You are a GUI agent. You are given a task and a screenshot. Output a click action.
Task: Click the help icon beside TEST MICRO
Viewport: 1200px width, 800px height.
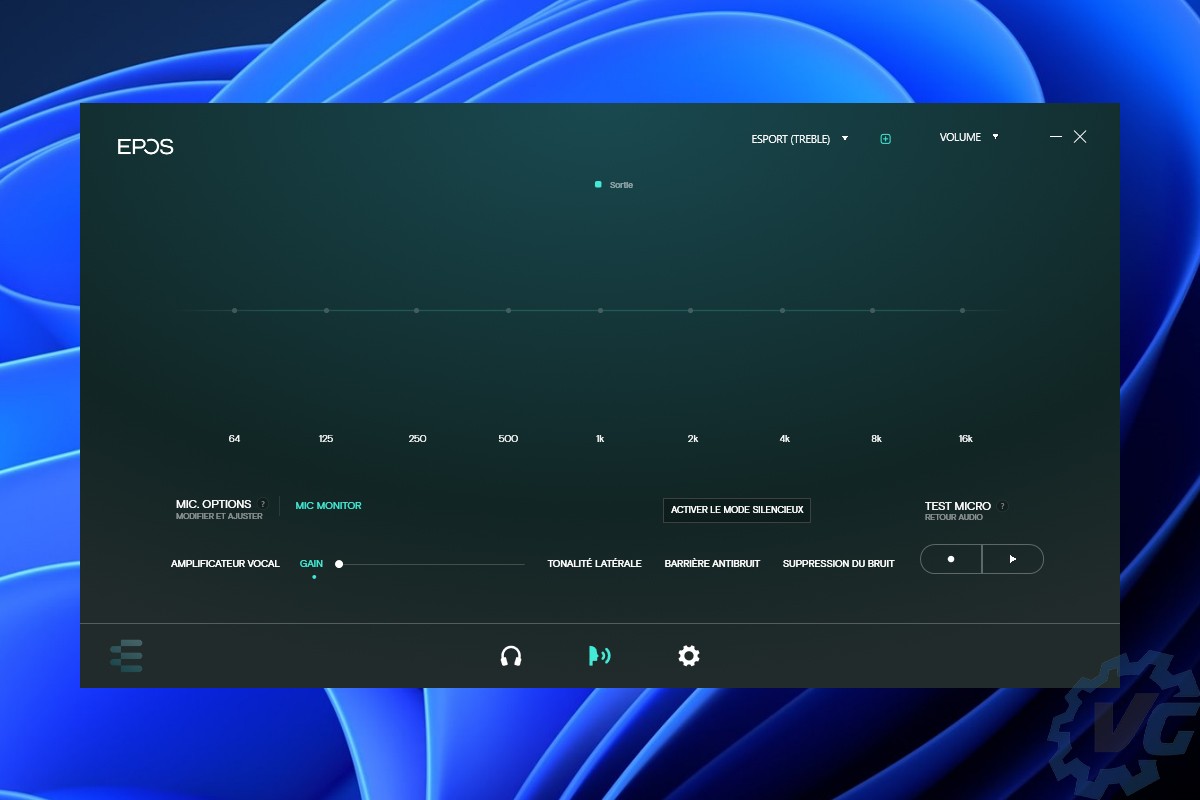pyautogui.click(x=1003, y=506)
